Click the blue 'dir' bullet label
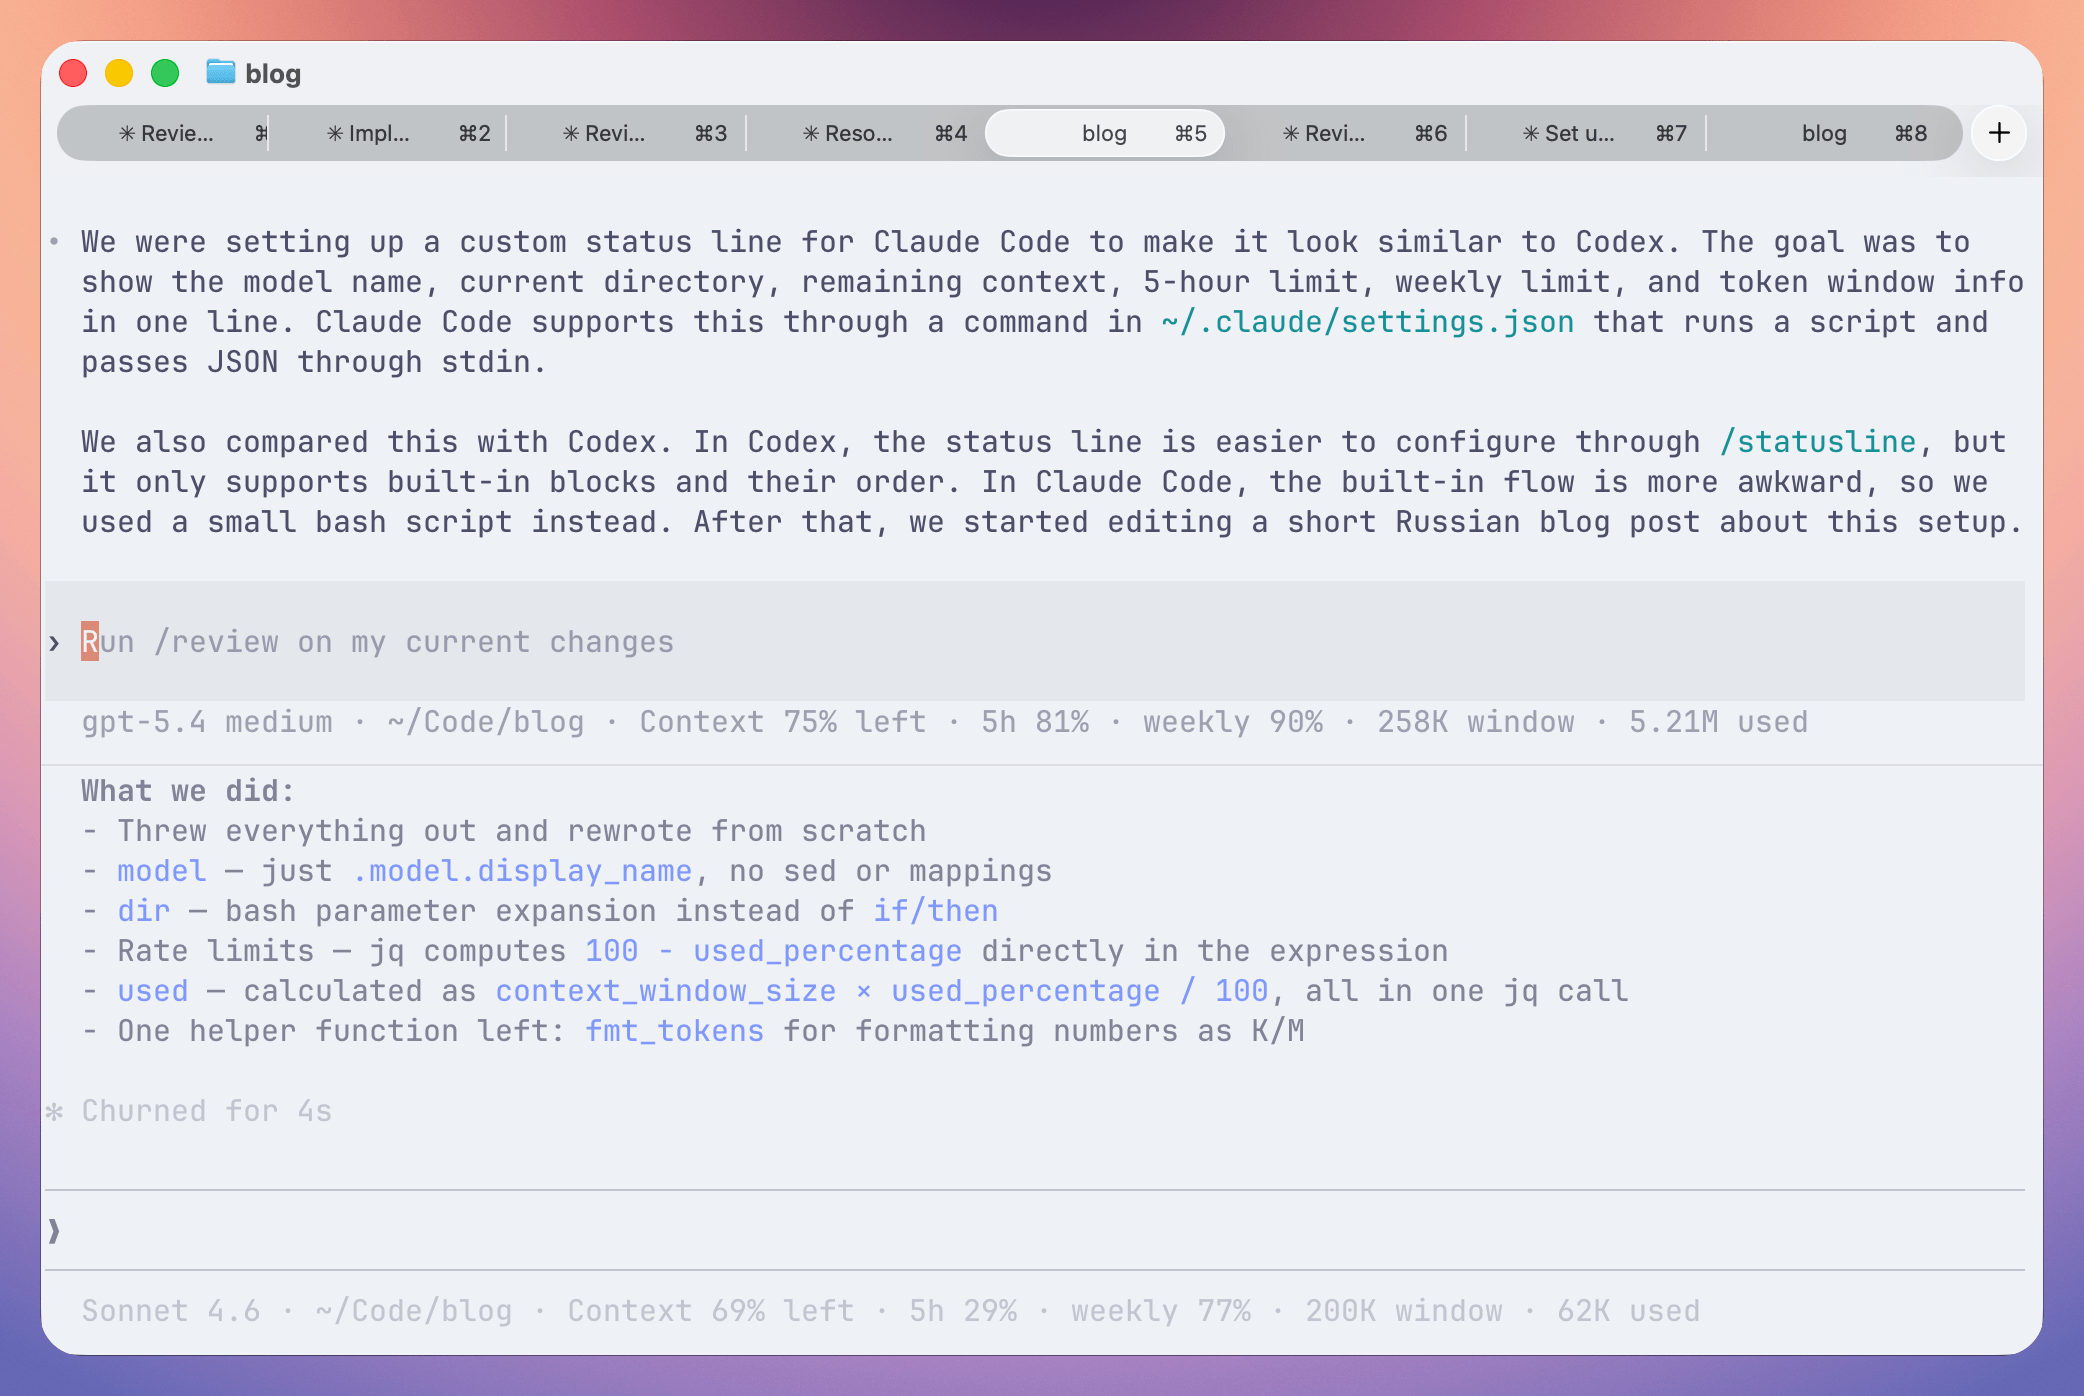2084x1396 pixels. point(144,911)
